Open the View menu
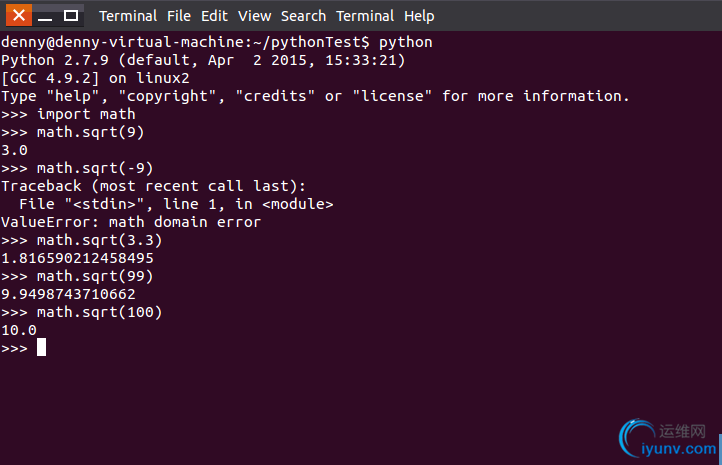 pyautogui.click(x=254, y=16)
